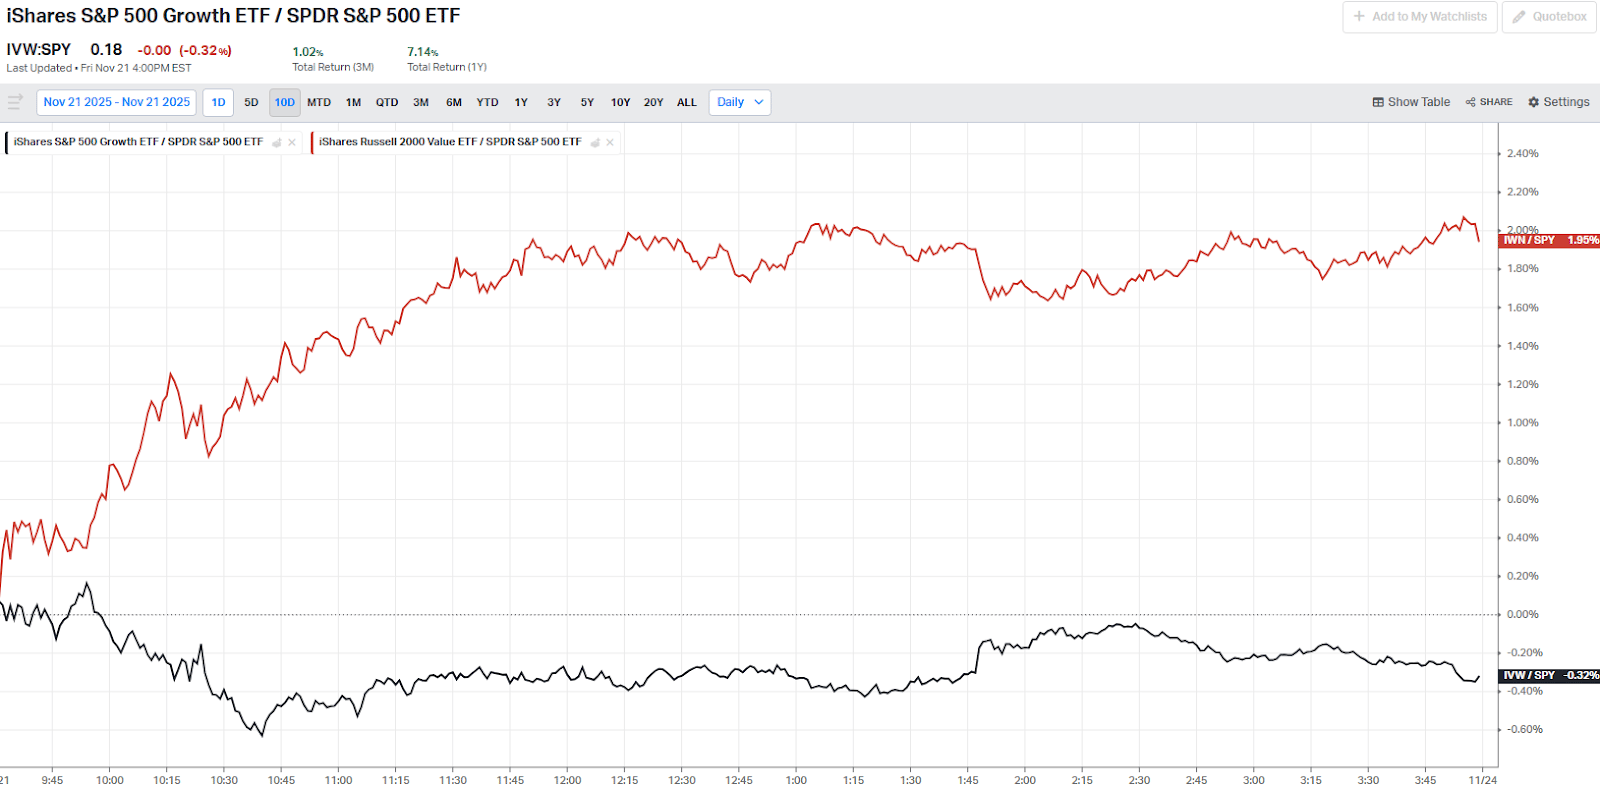This screenshot has width=1600, height=788.
Task: Choose the 5Y range option
Action: pyautogui.click(x=587, y=102)
